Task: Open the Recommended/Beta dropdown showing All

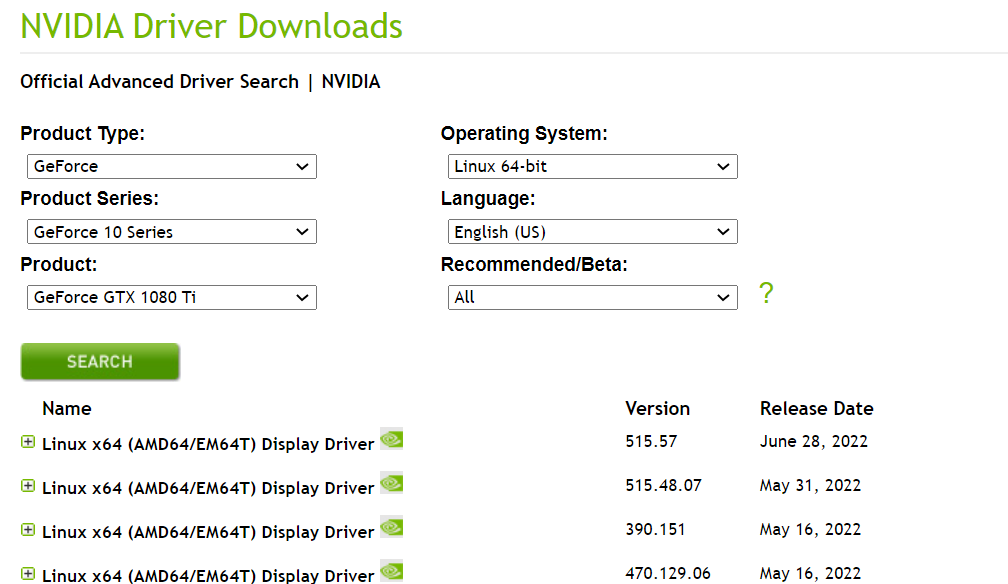Action: point(592,298)
